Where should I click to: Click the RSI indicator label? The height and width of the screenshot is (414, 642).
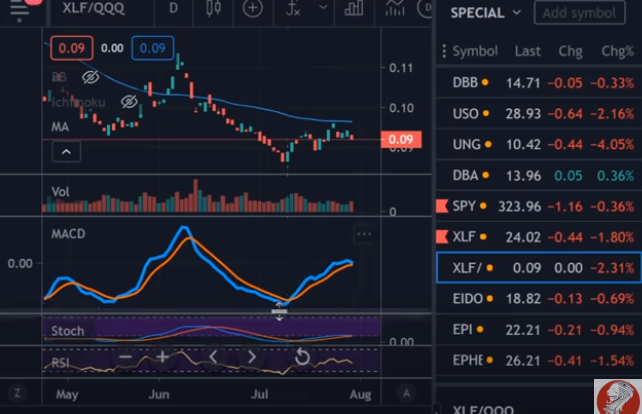61,363
